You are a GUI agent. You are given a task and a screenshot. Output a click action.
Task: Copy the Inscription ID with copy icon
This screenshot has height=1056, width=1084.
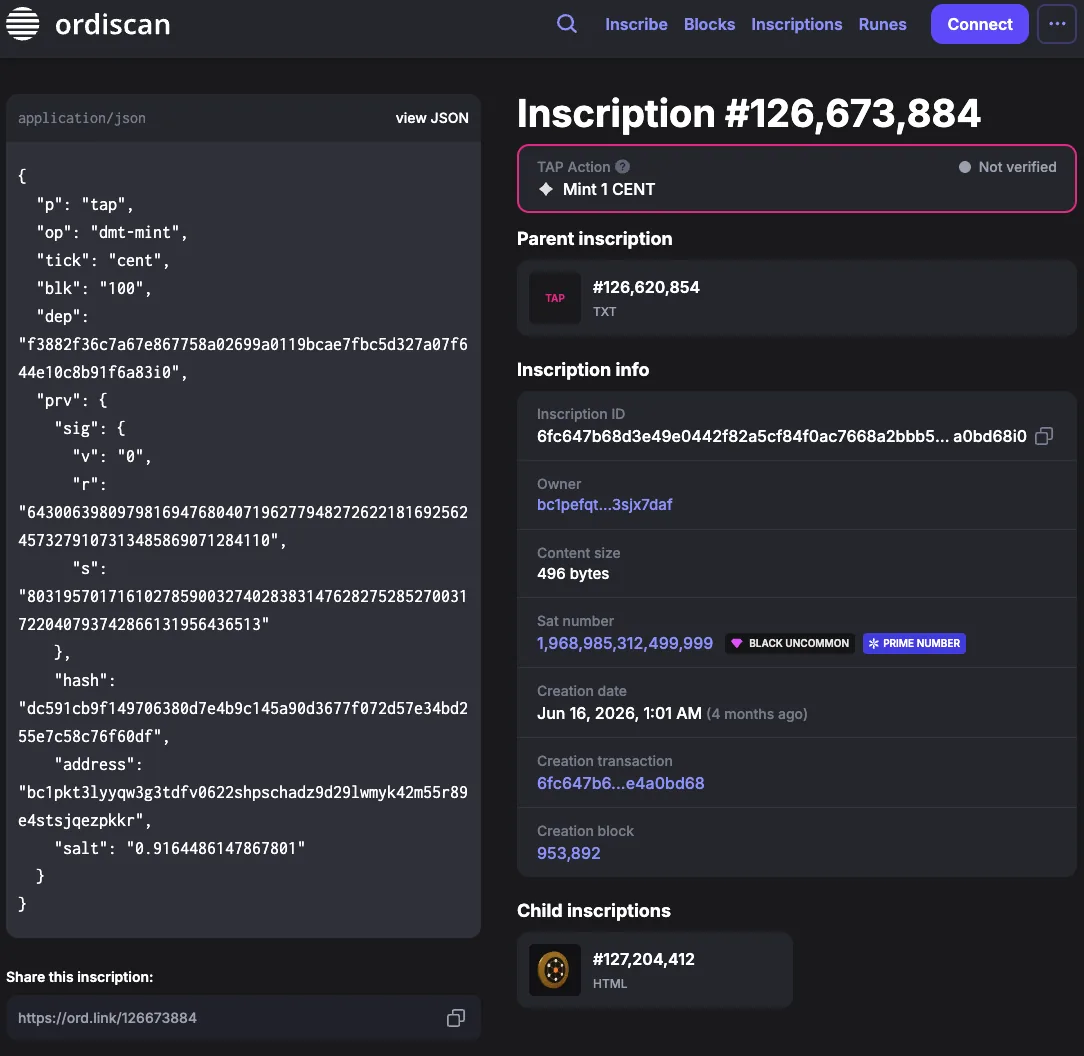coord(1044,436)
